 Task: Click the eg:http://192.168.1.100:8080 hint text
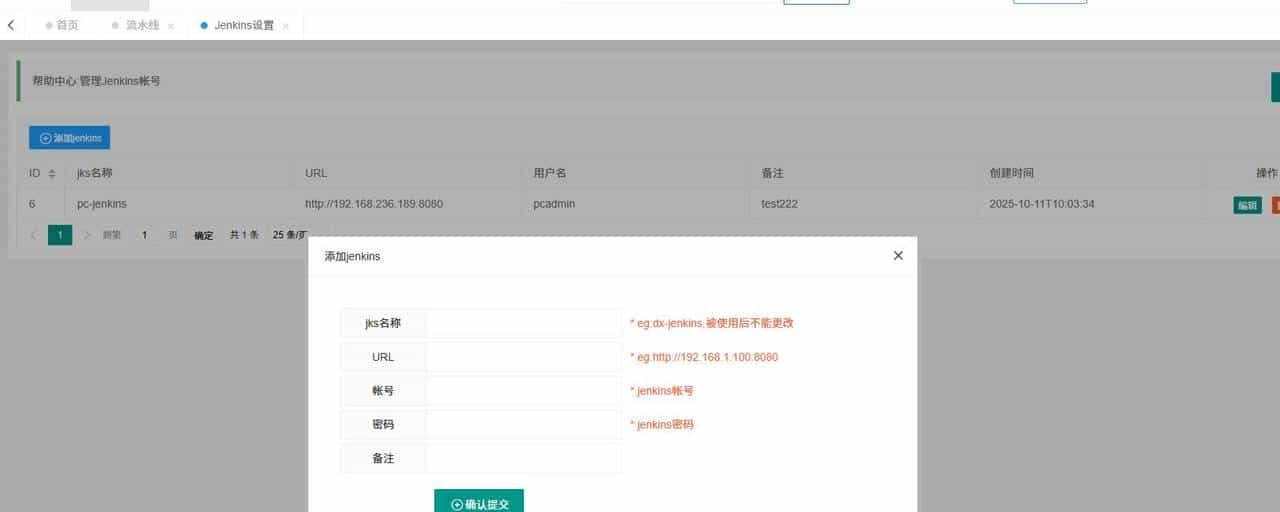pyautogui.click(x=704, y=357)
